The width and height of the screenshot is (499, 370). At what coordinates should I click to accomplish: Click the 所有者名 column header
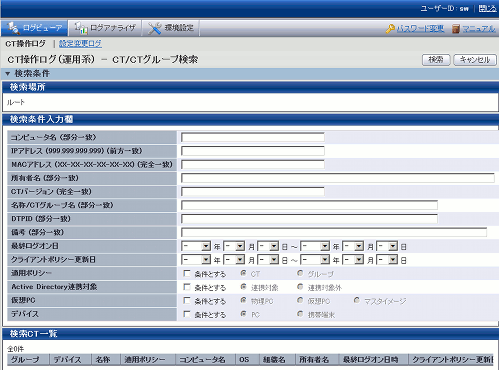pos(317,360)
